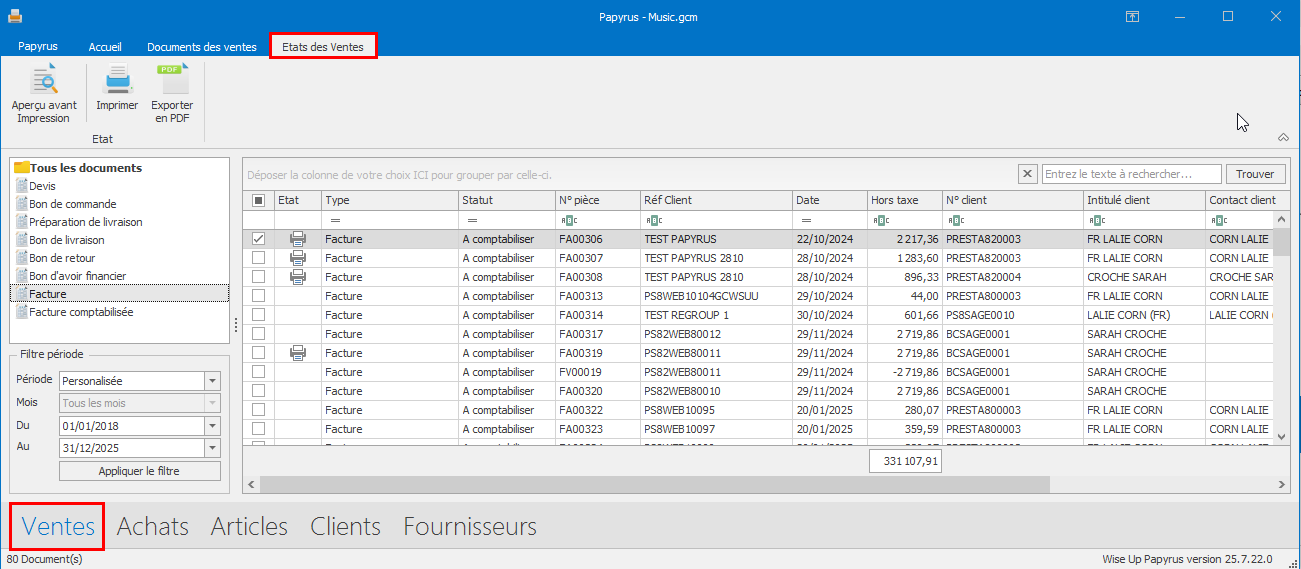Click the horizontal scrollbar of the grid
The width and height of the screenshot is (1301, 569).
coord(650,484)
